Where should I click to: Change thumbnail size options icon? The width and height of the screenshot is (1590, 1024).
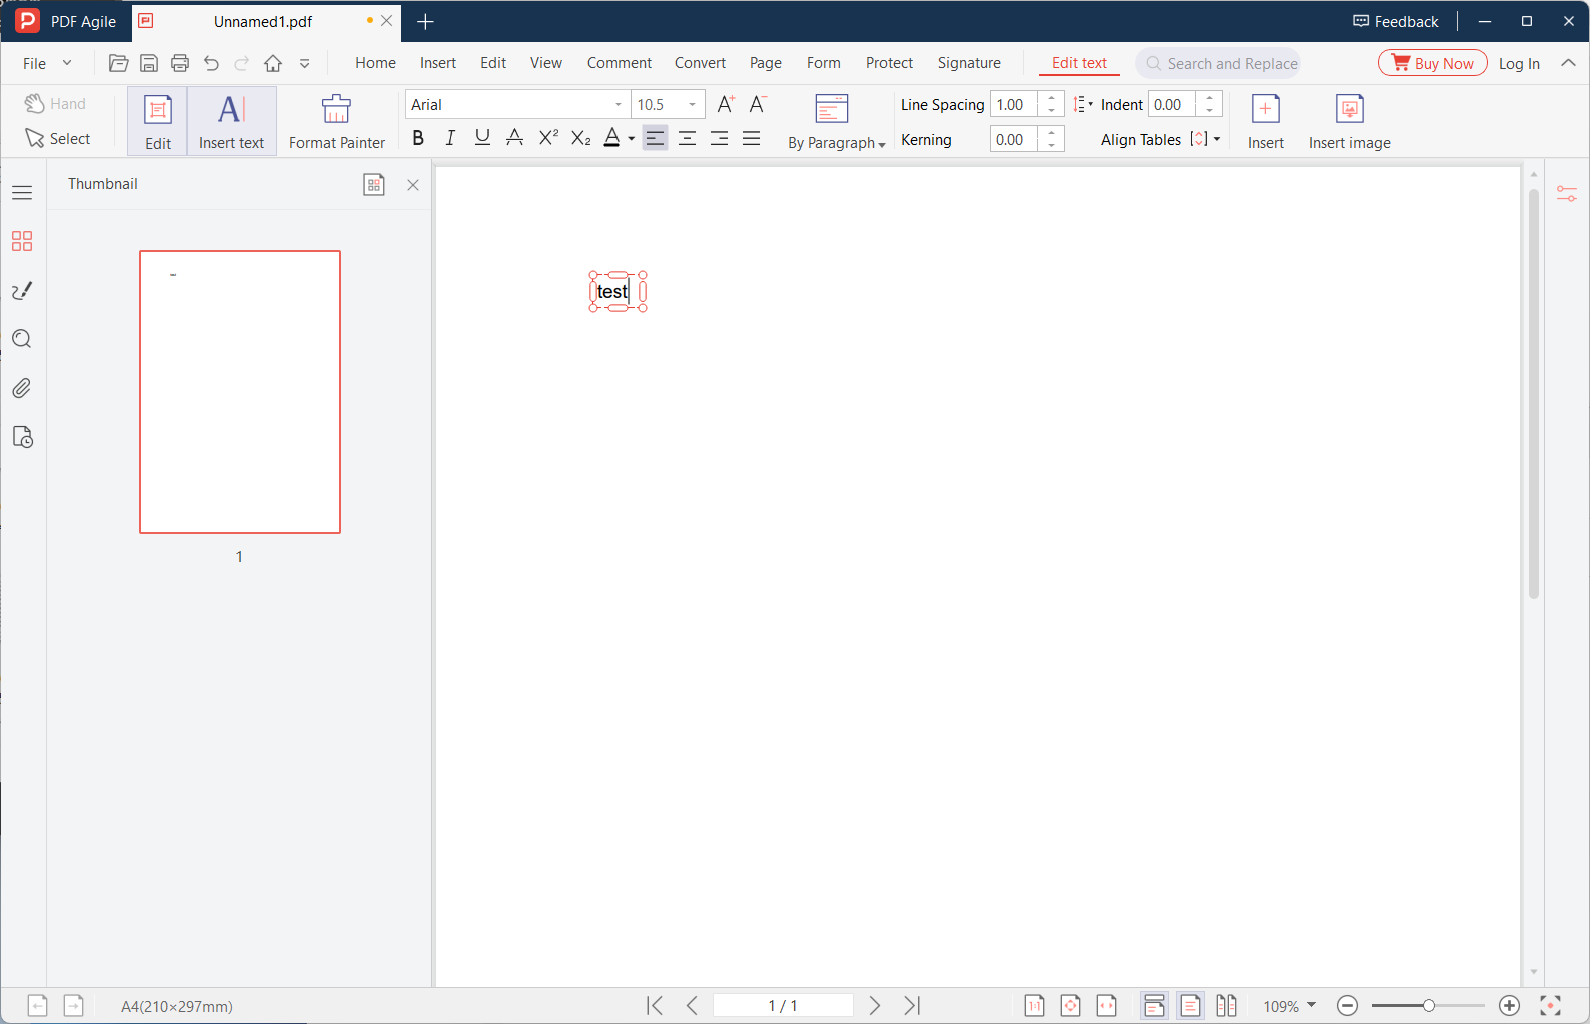click(x=374, y=184)
